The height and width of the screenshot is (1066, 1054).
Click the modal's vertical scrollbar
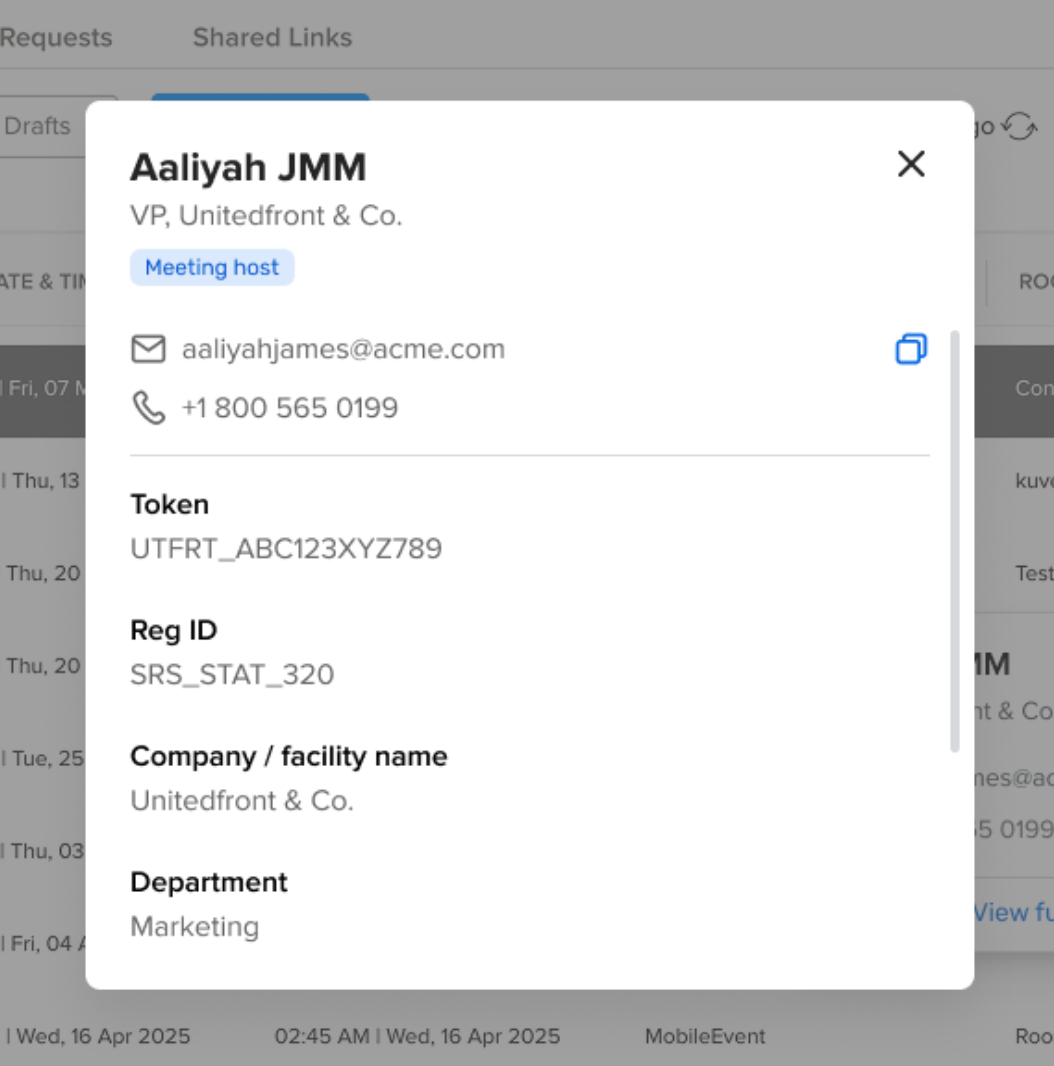point(954,540)
